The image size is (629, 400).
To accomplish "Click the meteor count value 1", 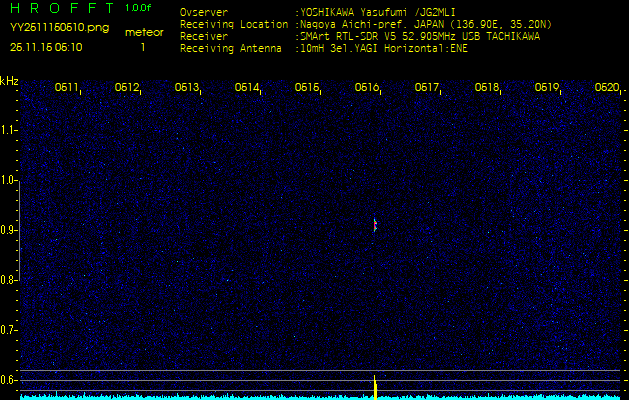I will click(x=143, y=47).
